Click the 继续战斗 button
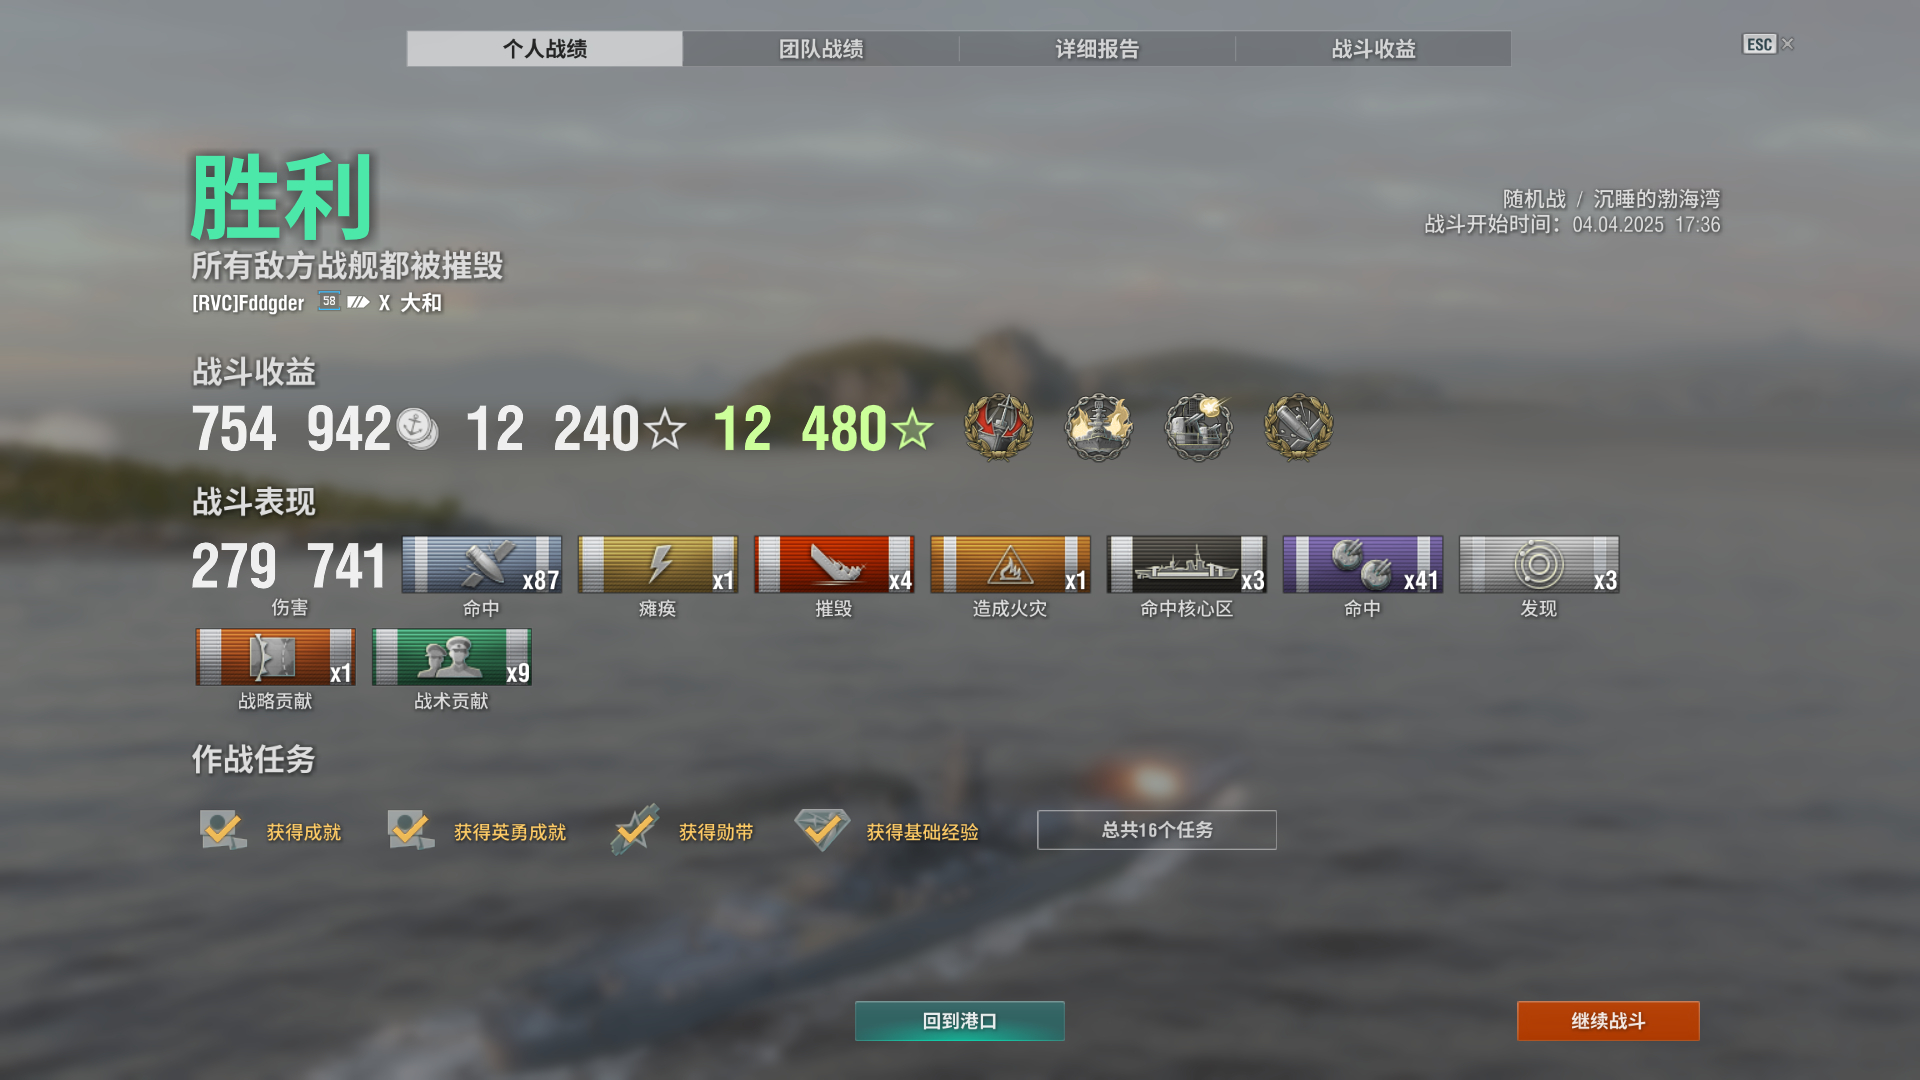Image resolution: width=1920 pixels, height=1080 pixels. (1608, 1021)
